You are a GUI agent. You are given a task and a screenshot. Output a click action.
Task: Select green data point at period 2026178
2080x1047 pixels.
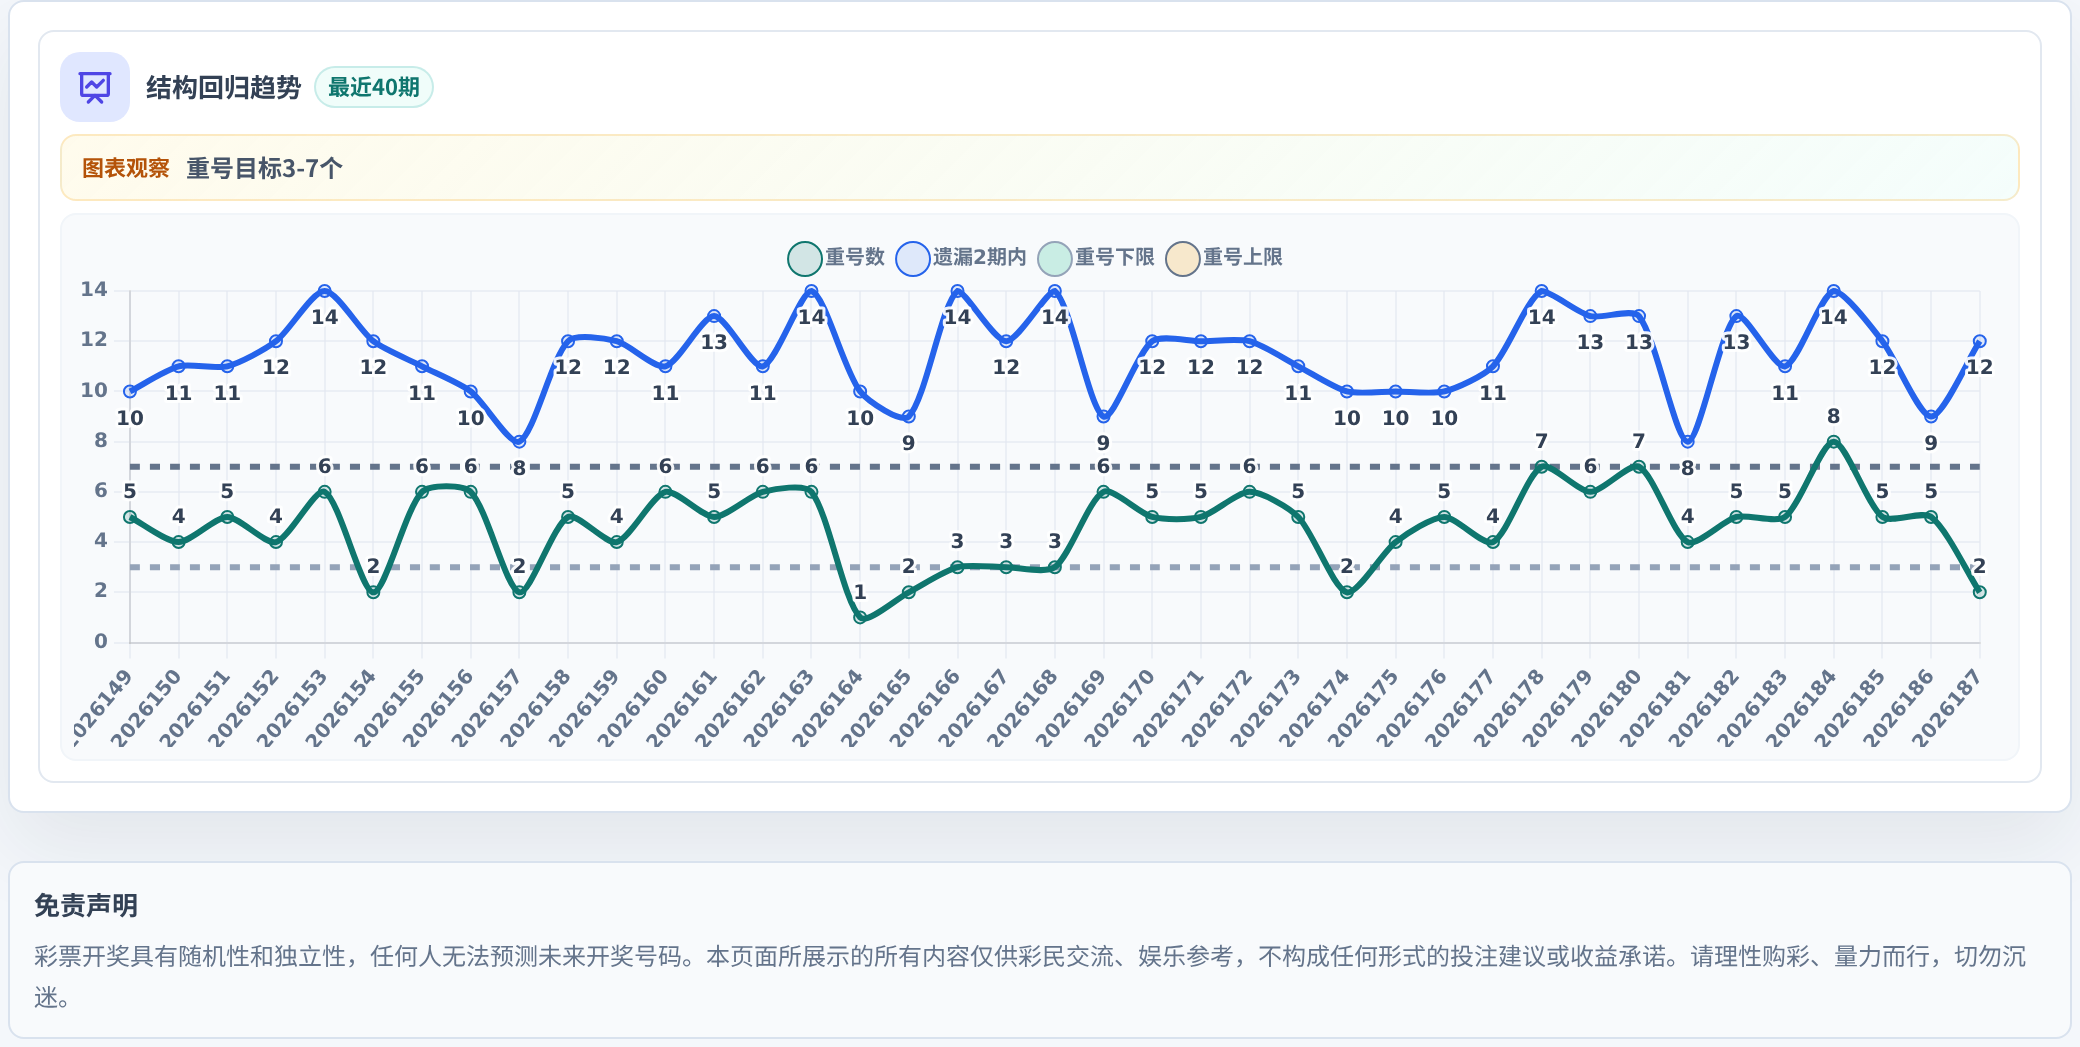click(x=1541, y=467)
